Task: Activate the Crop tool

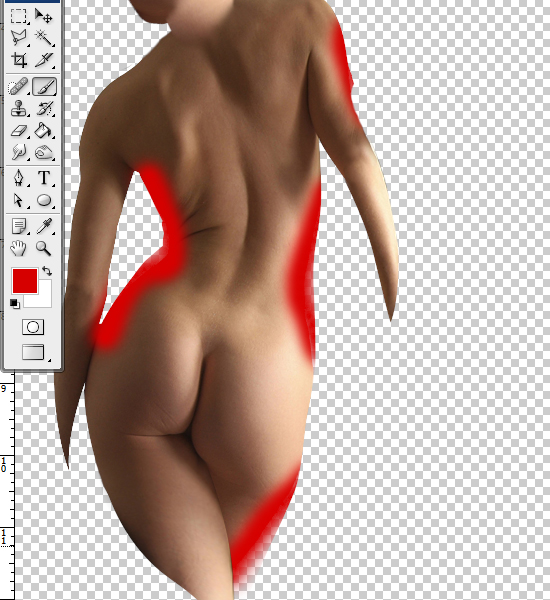Action: (x=18, y=60)
